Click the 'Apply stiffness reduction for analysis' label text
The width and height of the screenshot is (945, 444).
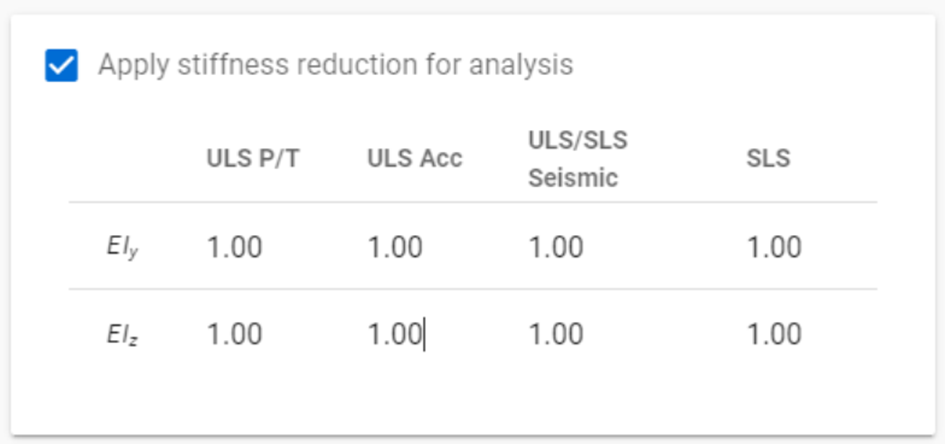pos(336,64)
